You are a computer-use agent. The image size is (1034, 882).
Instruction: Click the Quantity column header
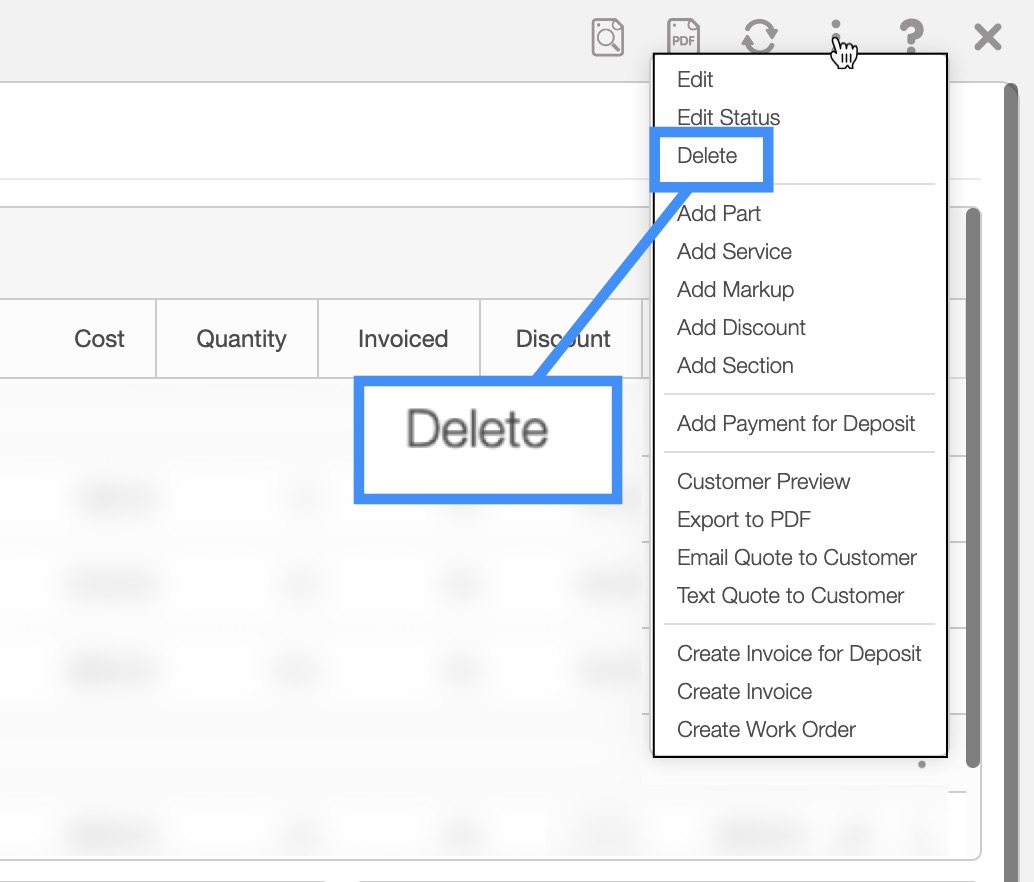point(241,339)
